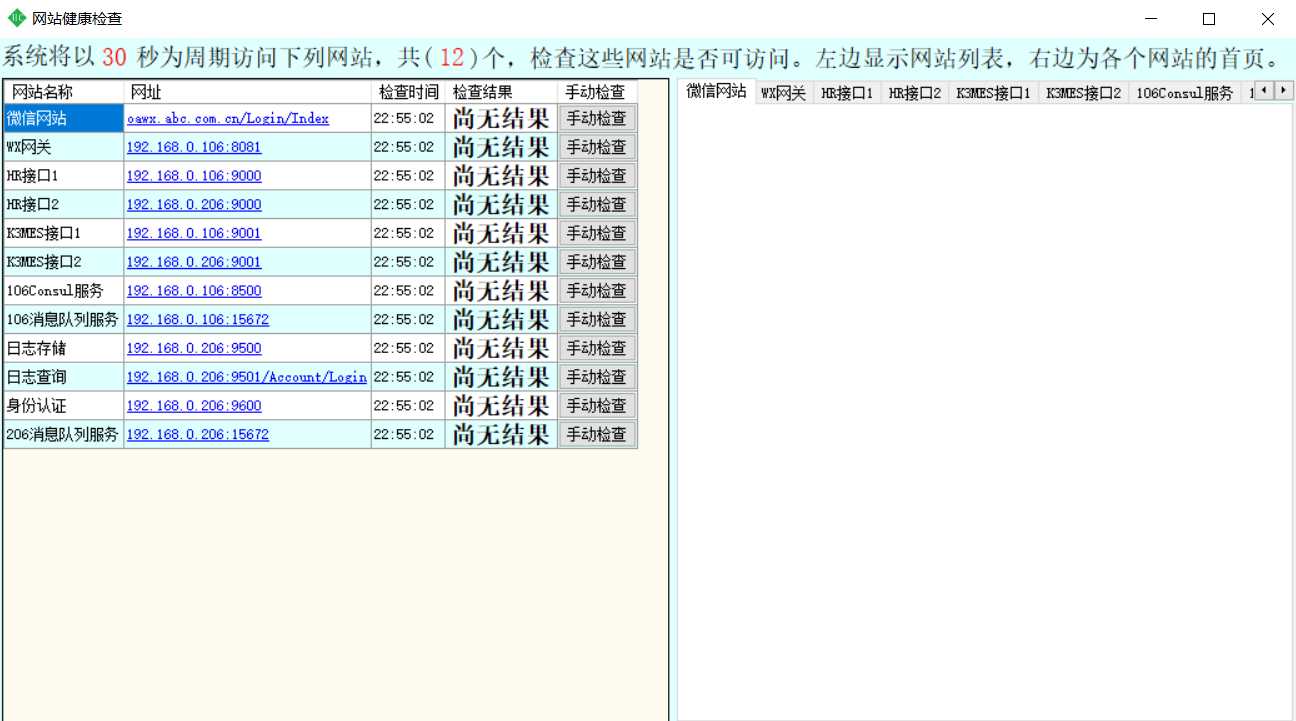1296x721 pixels.
Task: Select the HR接口2 name cell
Action: point(64,205)
